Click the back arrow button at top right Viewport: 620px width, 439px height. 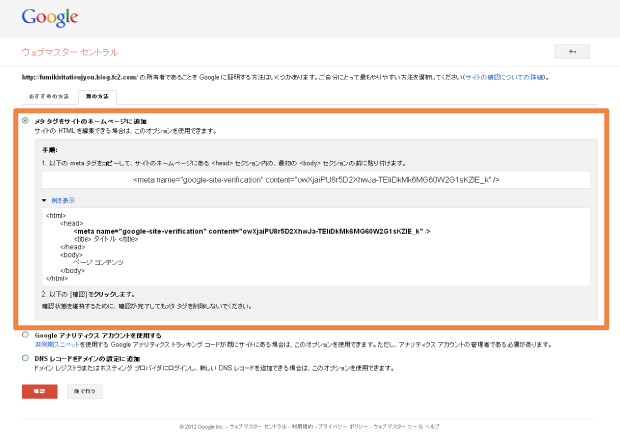click(572, 51)
